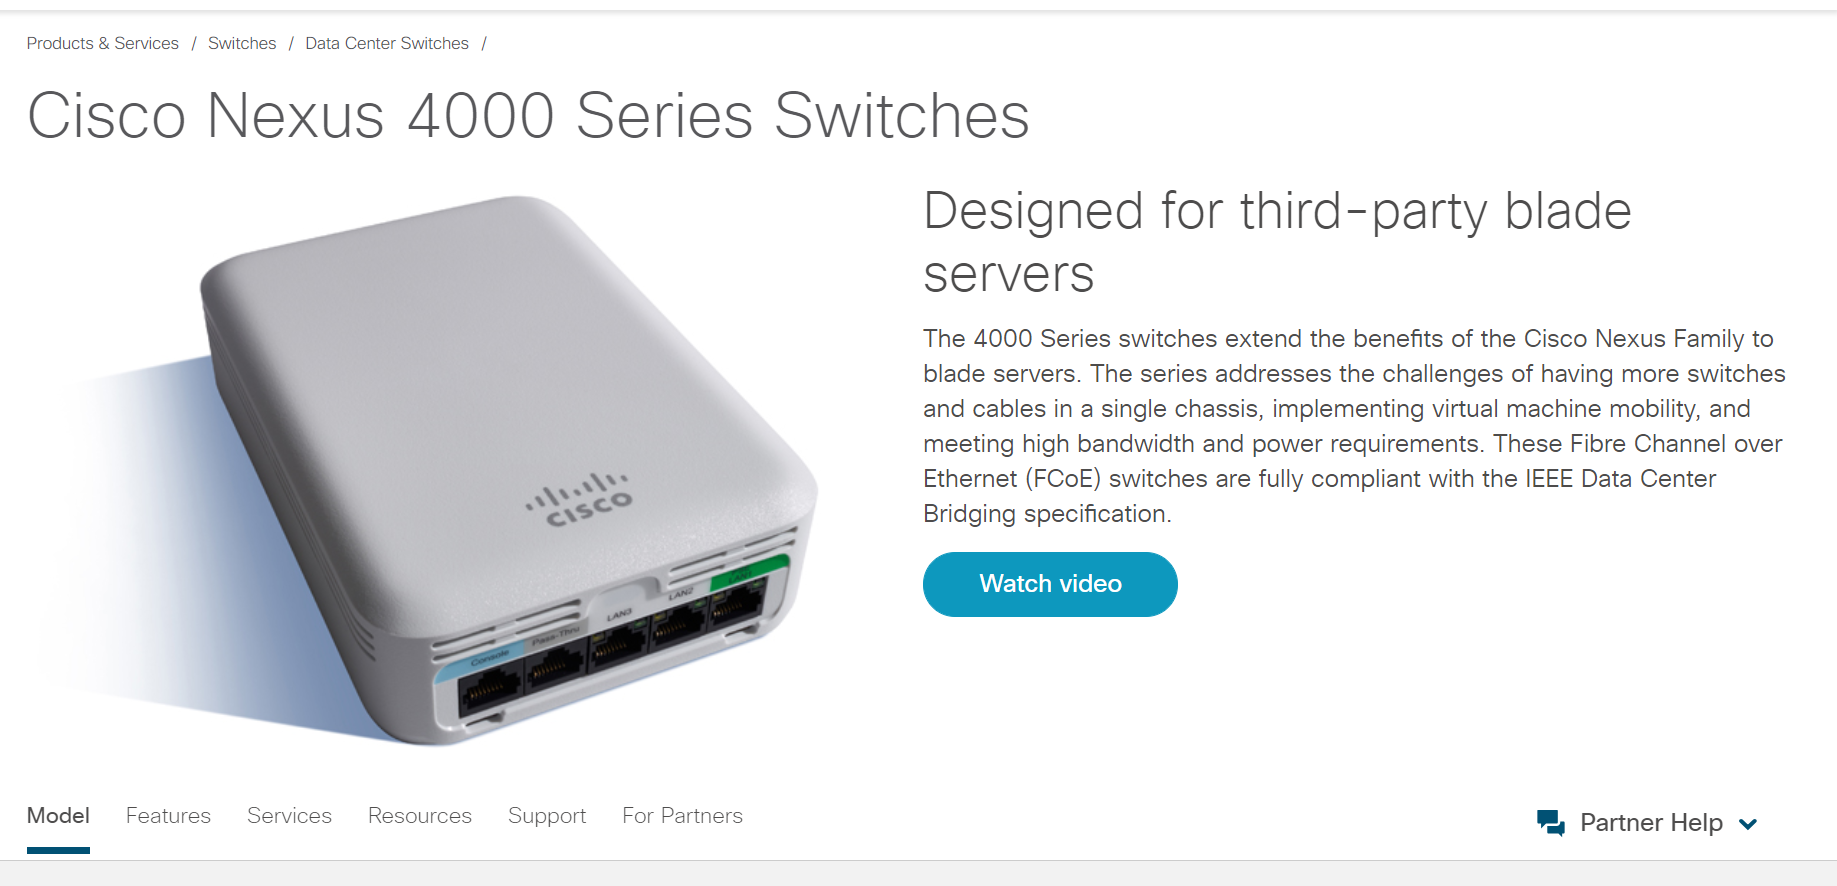
Task: Open the For Partners tab
Action: point(682,816)
